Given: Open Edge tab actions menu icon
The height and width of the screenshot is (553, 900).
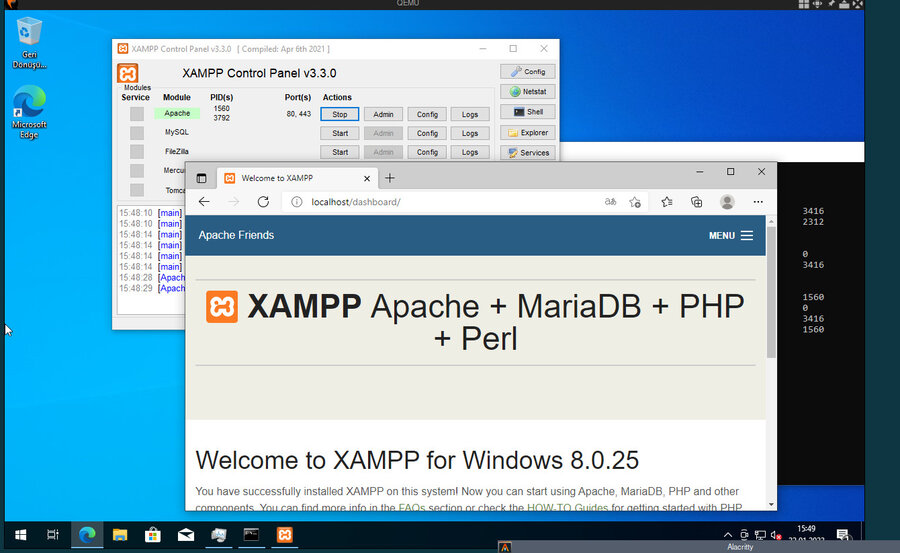Looking at the screenshot, I should pos(201,178).
